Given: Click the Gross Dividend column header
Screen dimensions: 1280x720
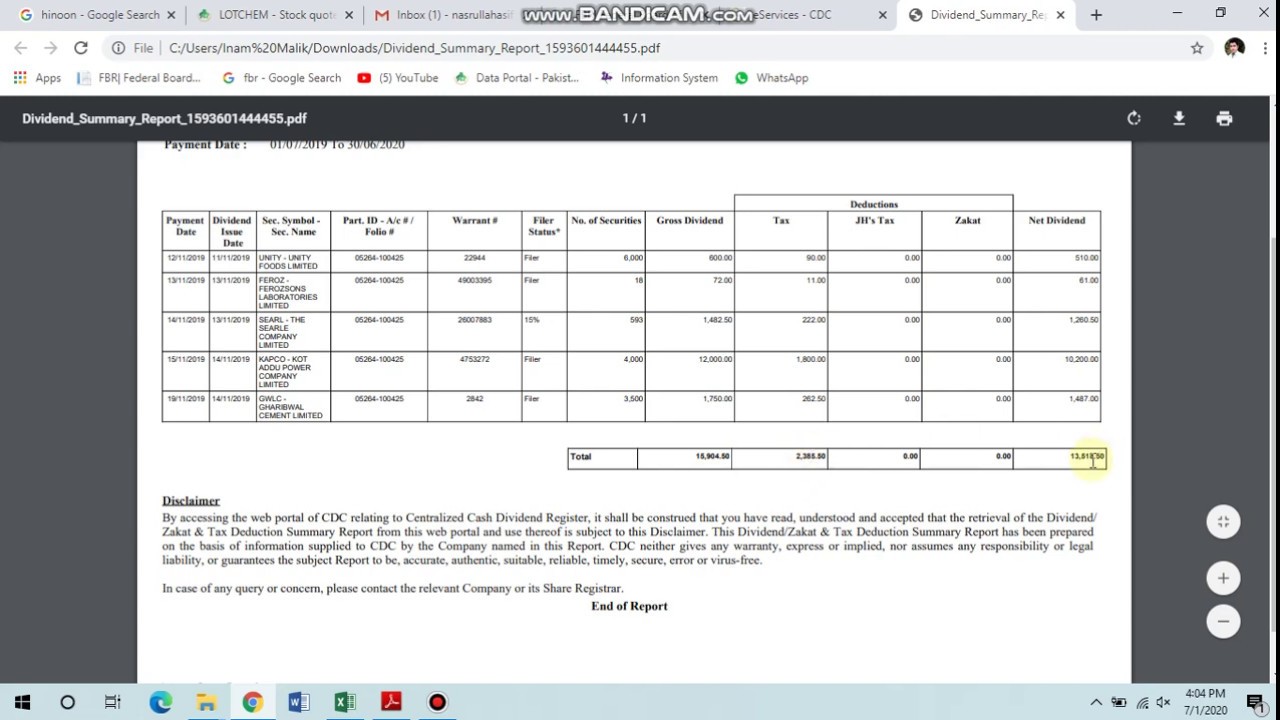Looking at the screenshot, I should [x=690, y=220].
